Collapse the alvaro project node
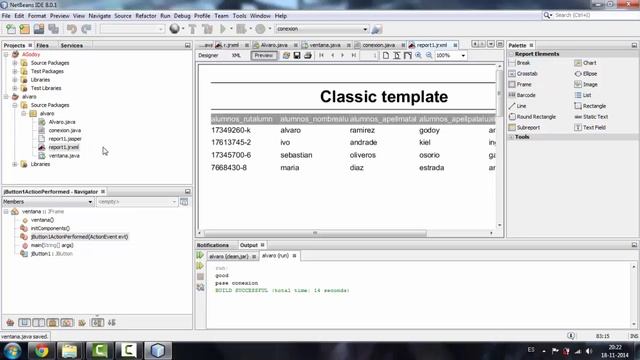640x360 pixels. click(6, 97)
